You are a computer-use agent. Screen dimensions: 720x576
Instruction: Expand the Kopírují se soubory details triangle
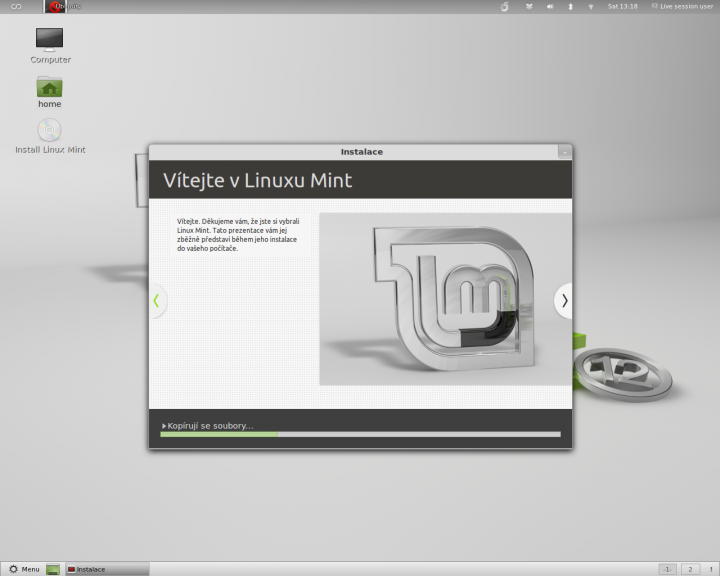164,426
